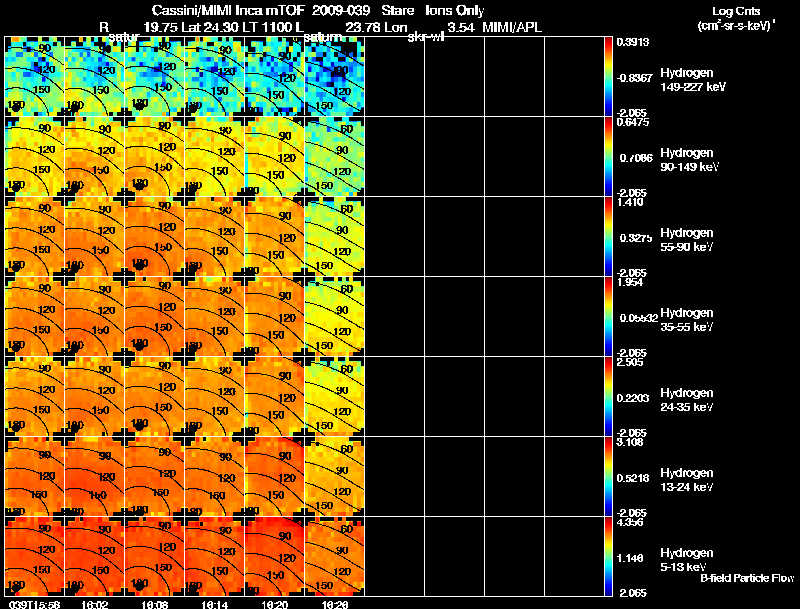Click the '0.5218' color scale value
Image resolution: width=800 pixels, height=609 pixels.
[633, 478]
